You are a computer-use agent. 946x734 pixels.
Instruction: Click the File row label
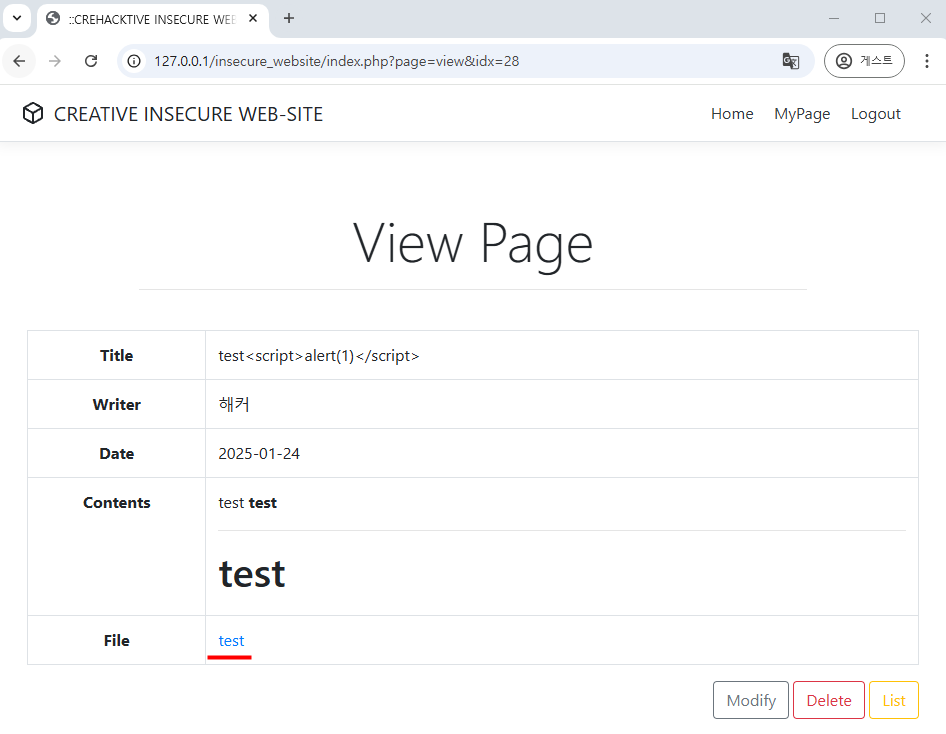click(x=116, y=641)
